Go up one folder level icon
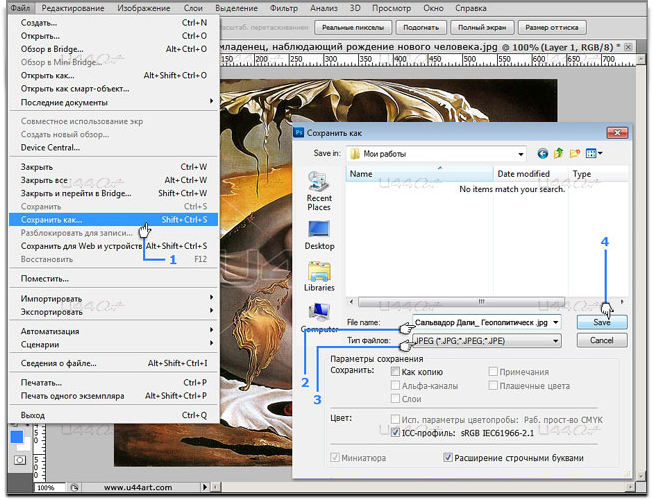The image size is (653, 500). (558, 154)
